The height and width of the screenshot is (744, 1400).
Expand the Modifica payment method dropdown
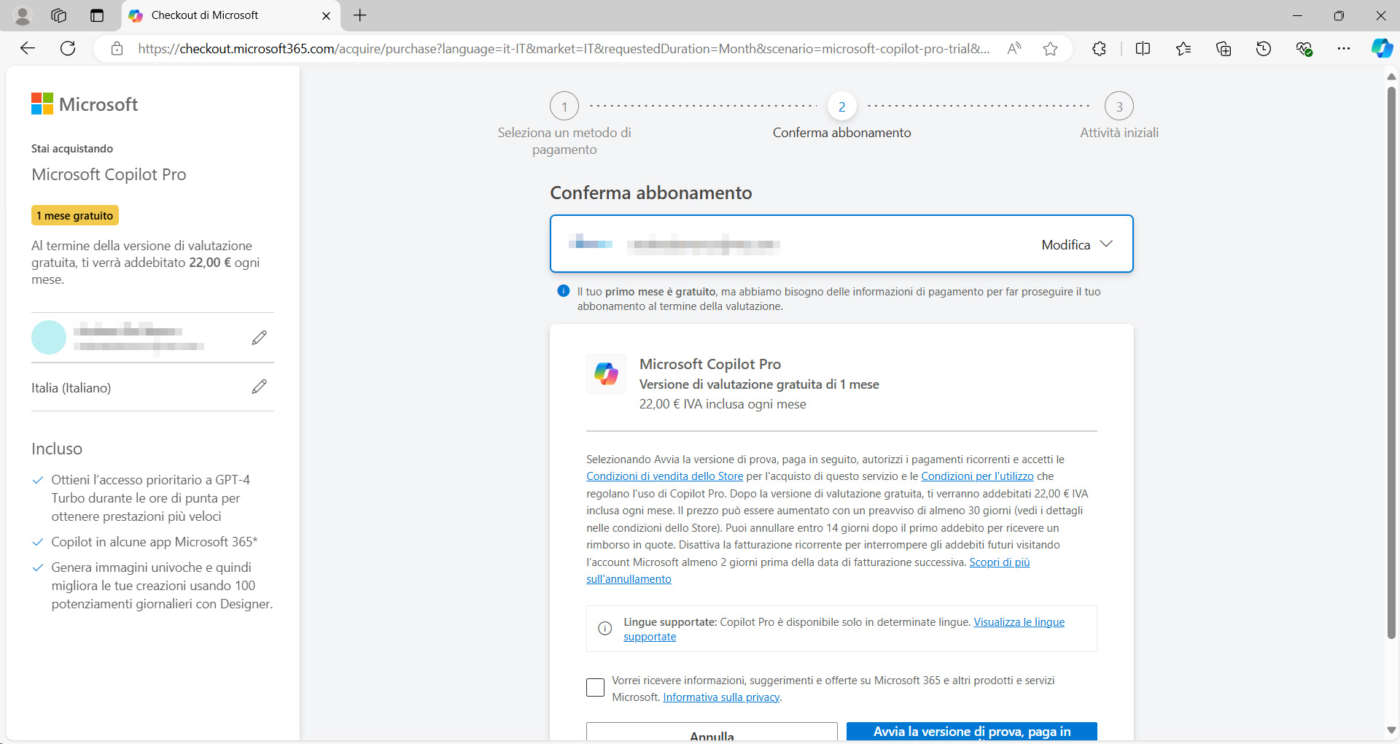click(1077, 244)
